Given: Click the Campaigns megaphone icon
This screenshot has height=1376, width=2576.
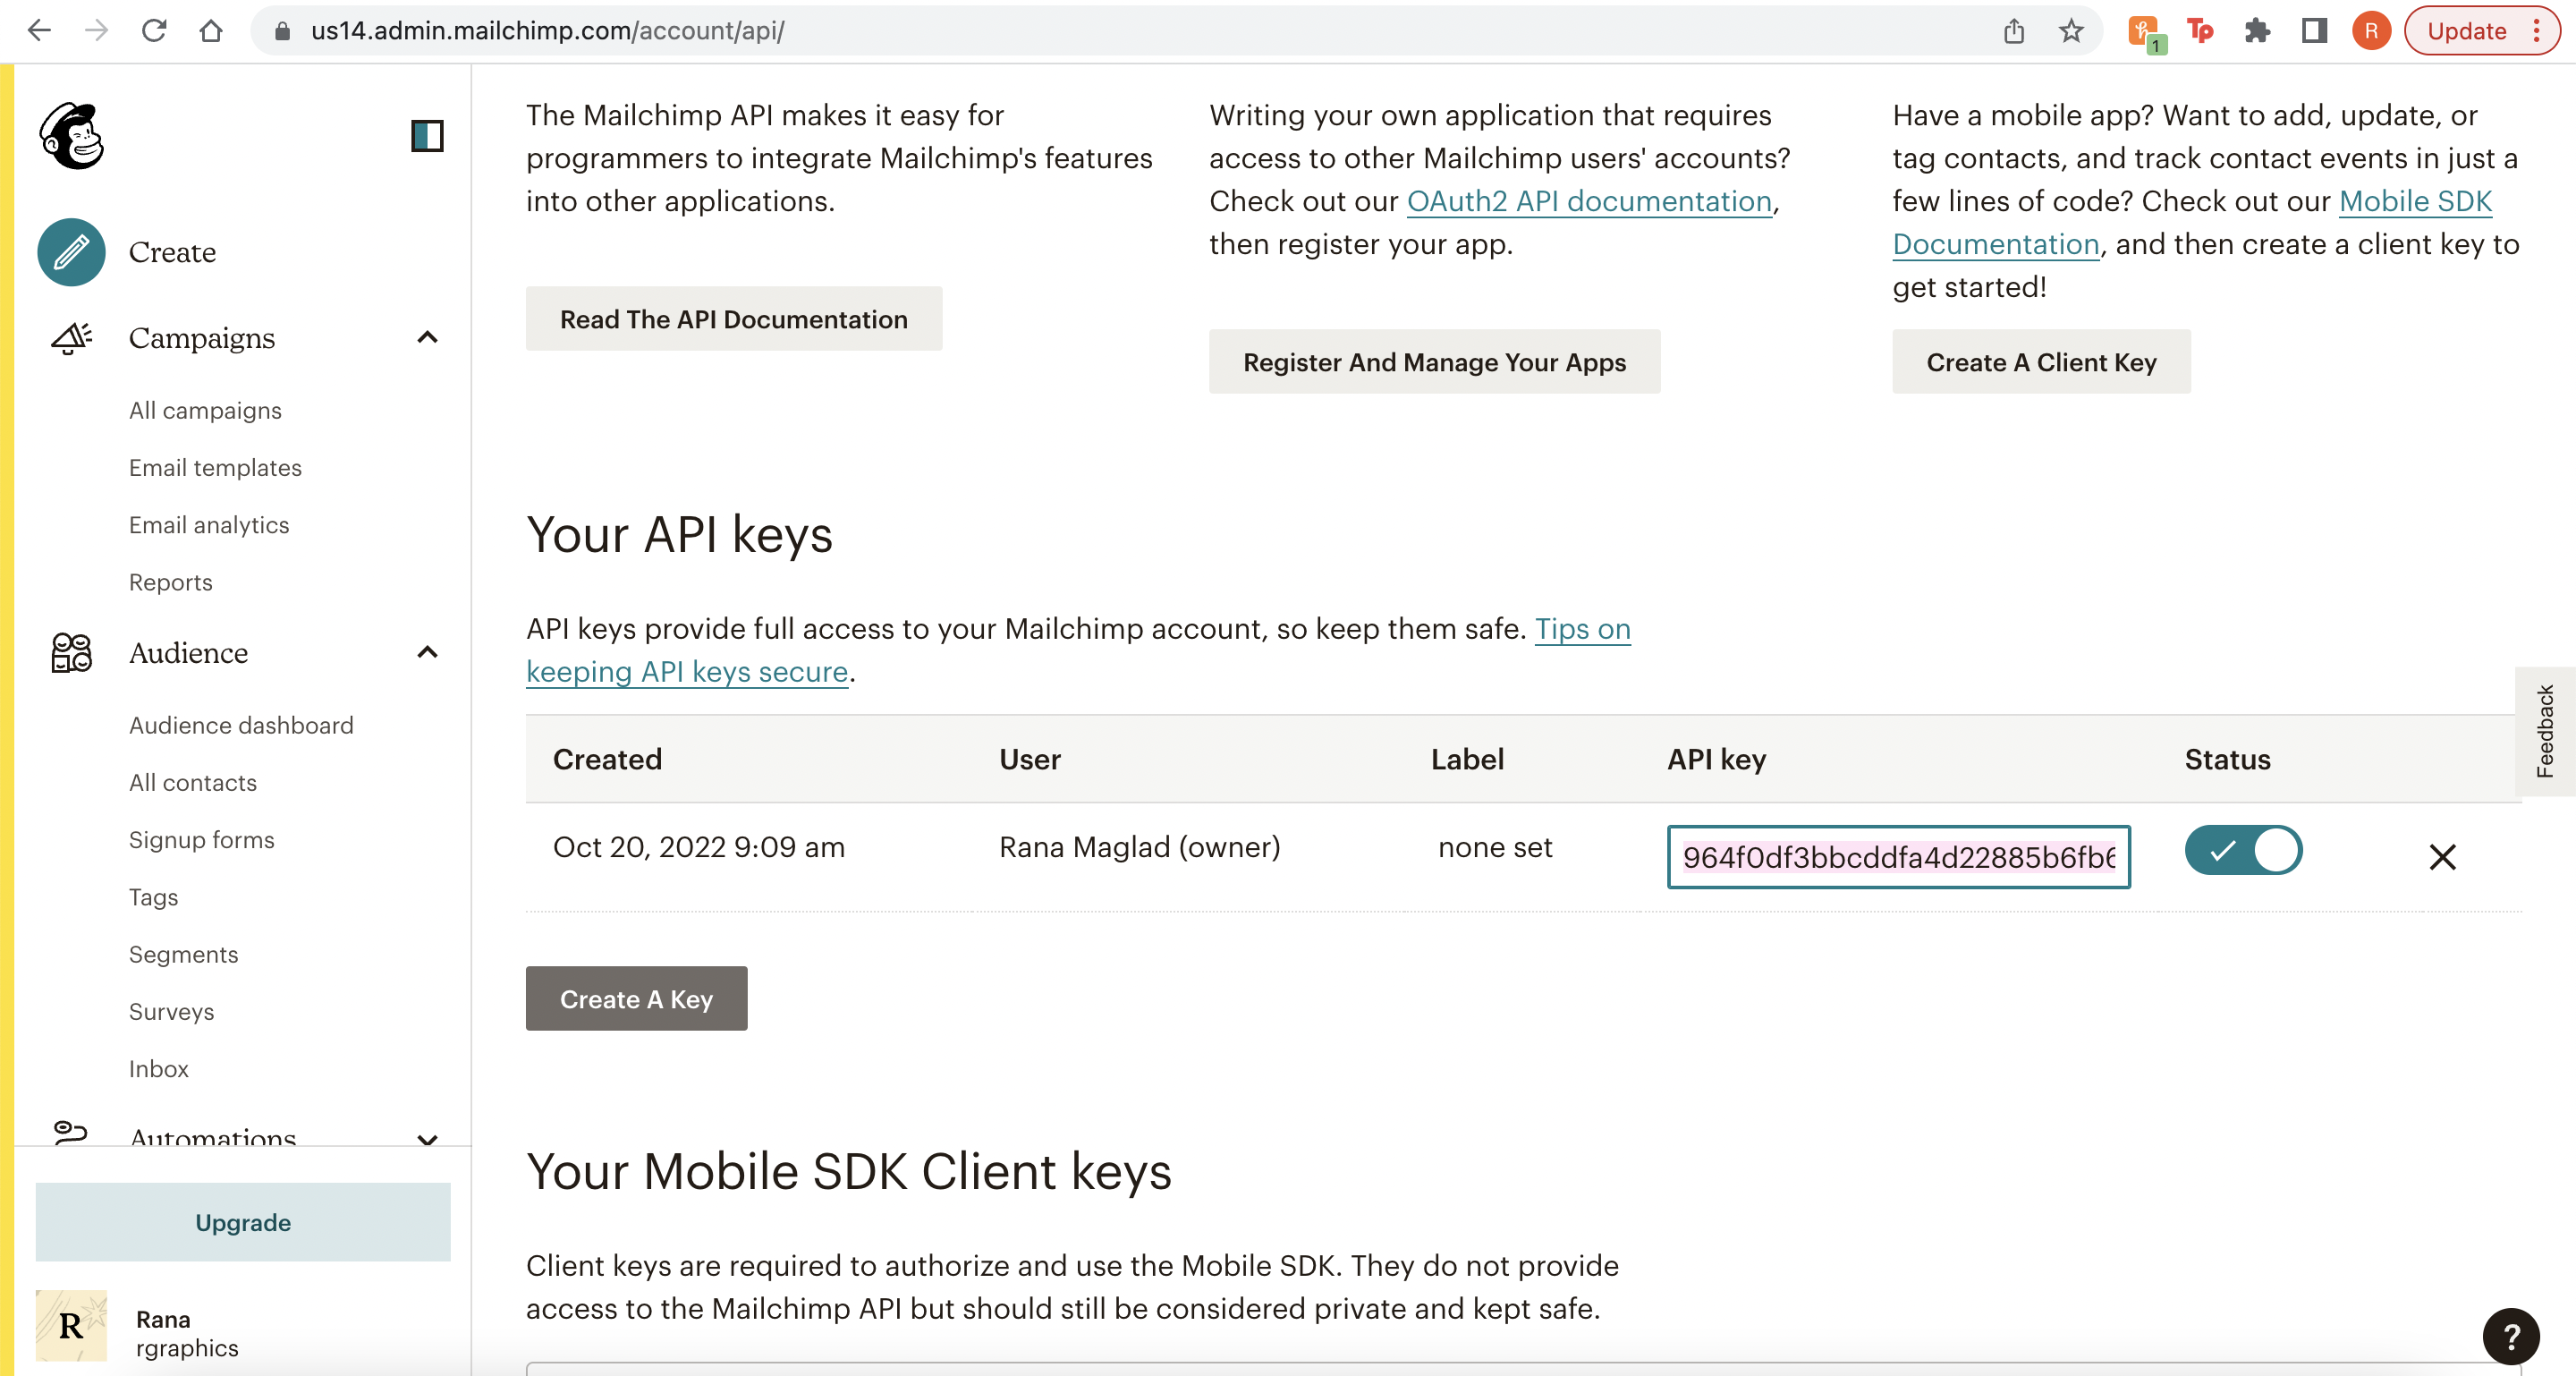Looking at the screenshot, I should [x=71, y=338].
